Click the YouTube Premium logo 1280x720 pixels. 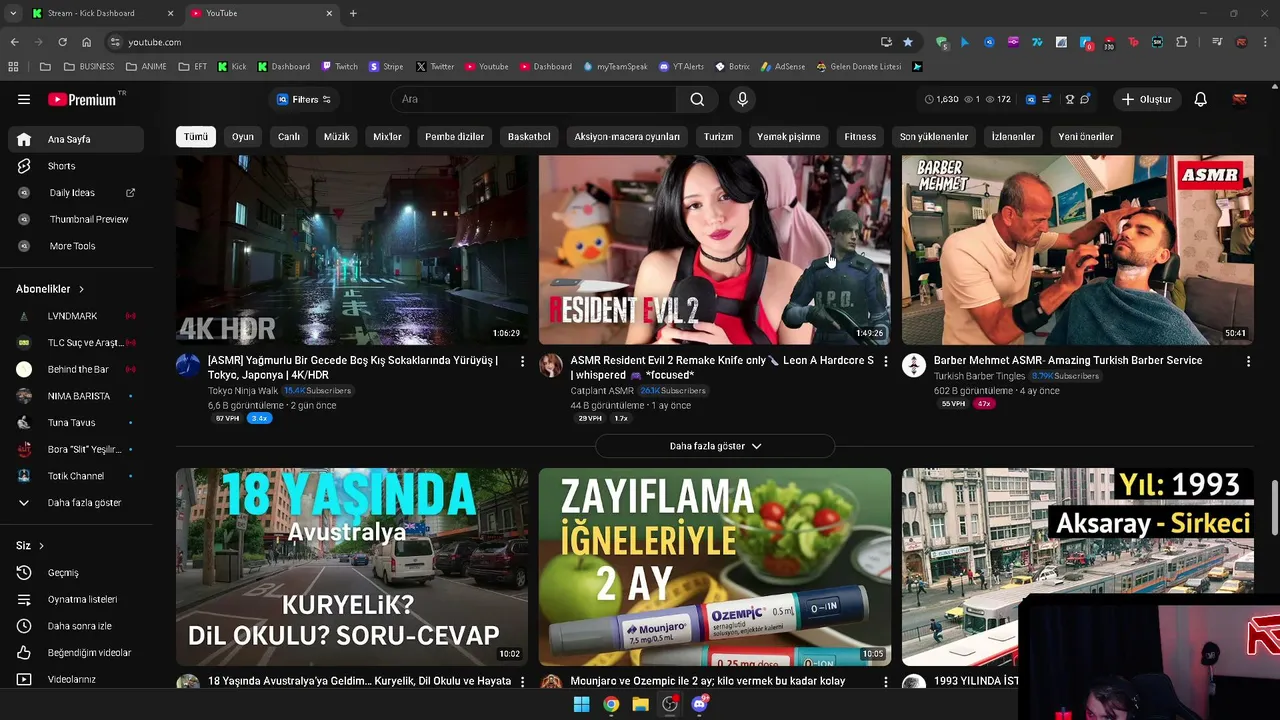coord(82,99)
